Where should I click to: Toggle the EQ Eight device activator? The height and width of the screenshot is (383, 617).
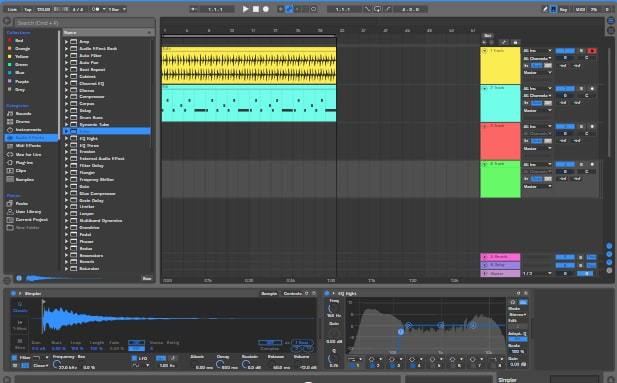click(x=327, y=293)
